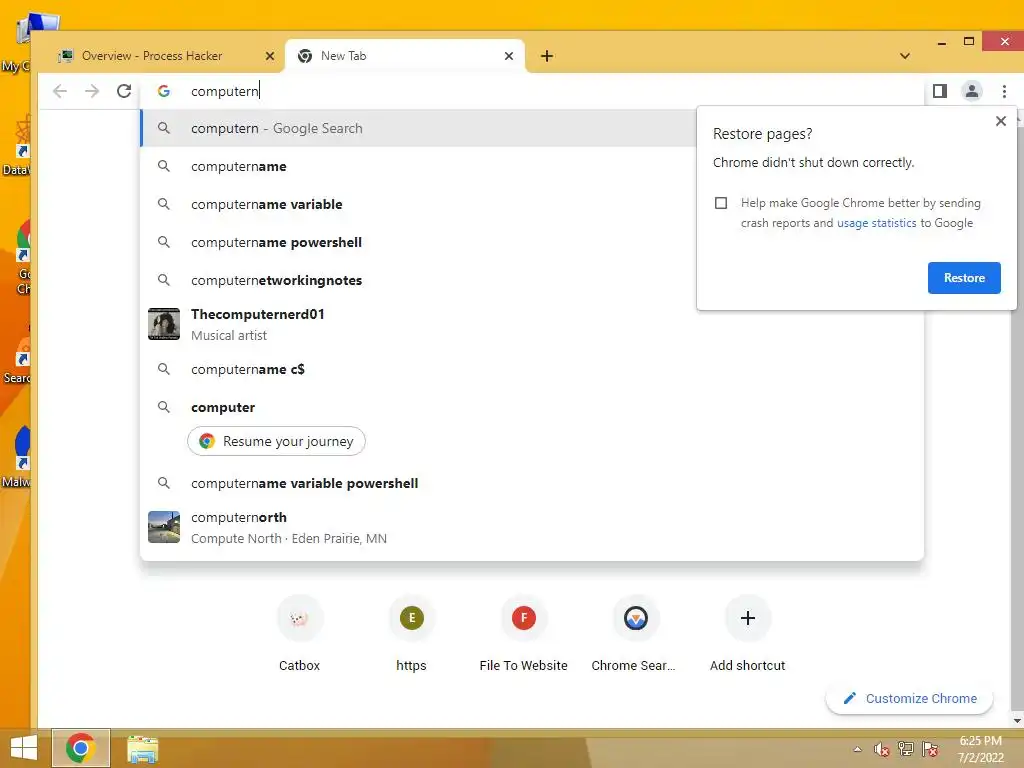The width and height of the screenshot is (1024, 768).
Task: Enable sending crash reports checkbox
Action: coord(721,203)
